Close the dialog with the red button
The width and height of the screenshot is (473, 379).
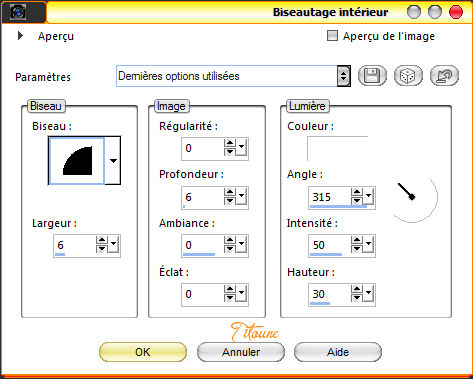pos(456,12)
